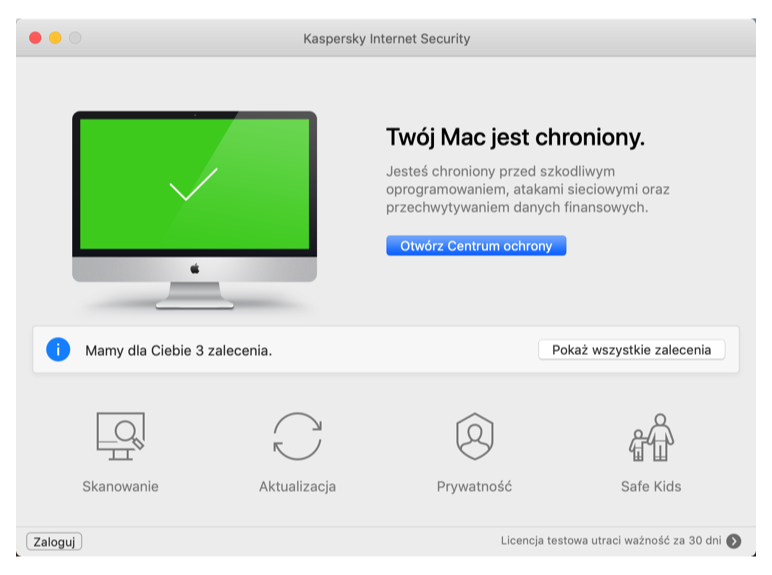Screen dimensions: 772x575
Task: Click the Zaloguj login button
Action: pyautogui.click(x=54, y=542)
